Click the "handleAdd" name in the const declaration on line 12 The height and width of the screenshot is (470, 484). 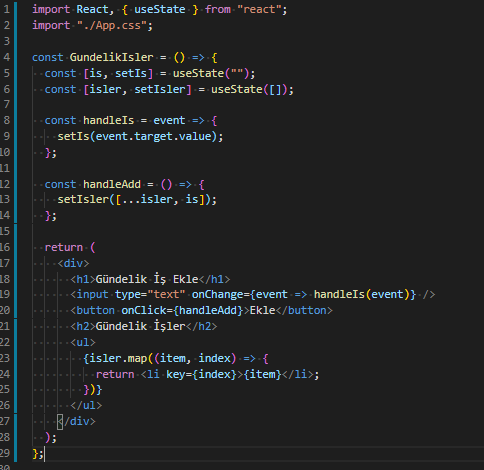(112, 184)
